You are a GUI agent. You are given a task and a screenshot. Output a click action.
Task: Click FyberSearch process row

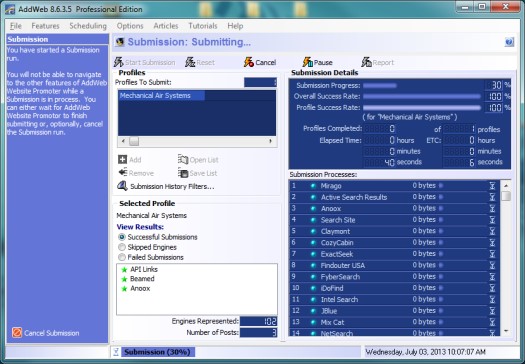394,277
